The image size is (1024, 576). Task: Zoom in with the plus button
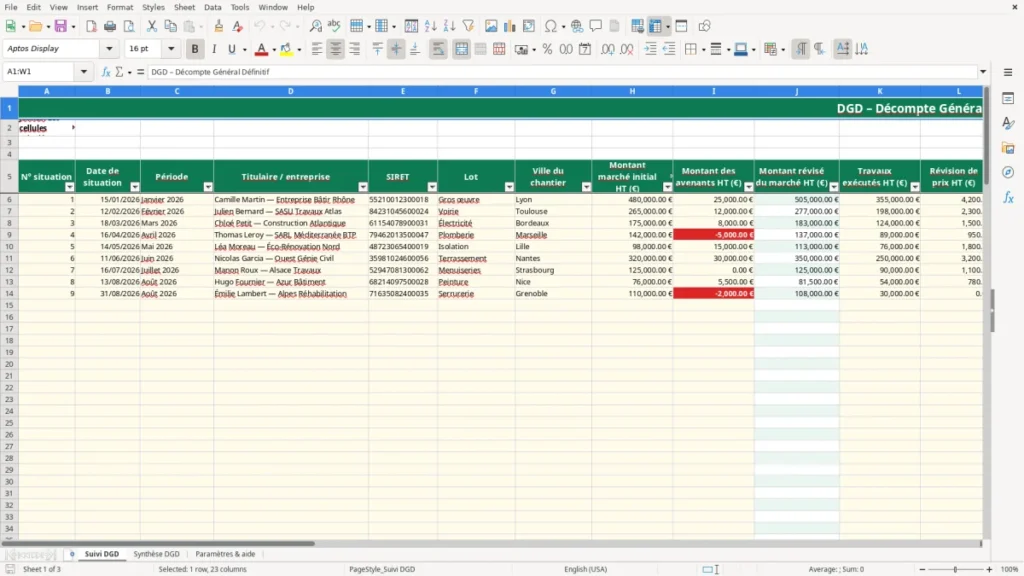989,569
